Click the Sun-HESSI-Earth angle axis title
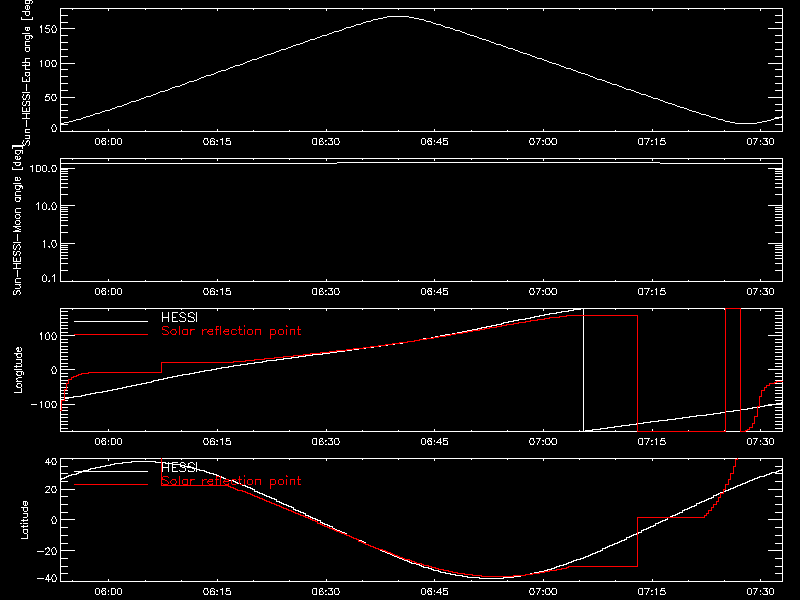This screenshot has width=800, height=600. [x=28, y=72]
